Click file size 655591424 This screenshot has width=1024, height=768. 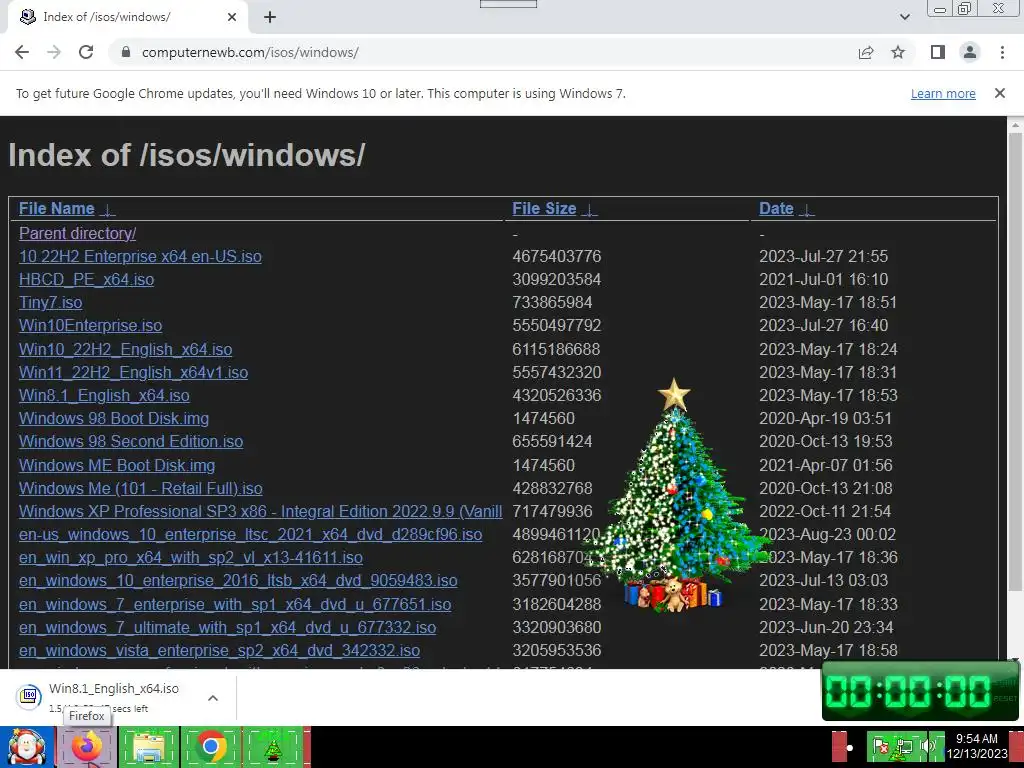point(552,441)
